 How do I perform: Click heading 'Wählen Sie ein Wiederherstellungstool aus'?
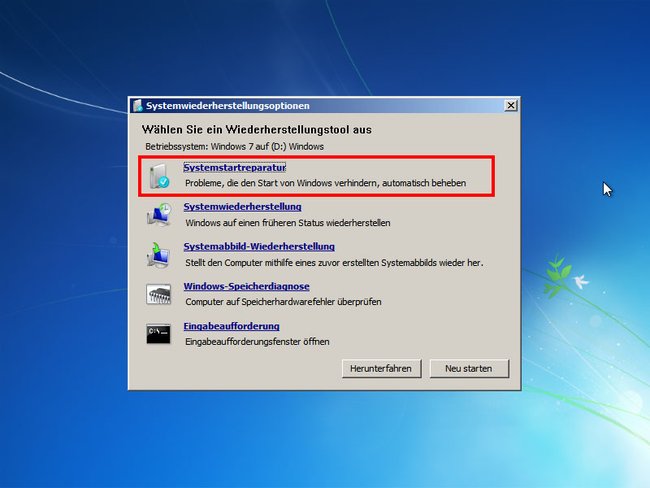257,130
